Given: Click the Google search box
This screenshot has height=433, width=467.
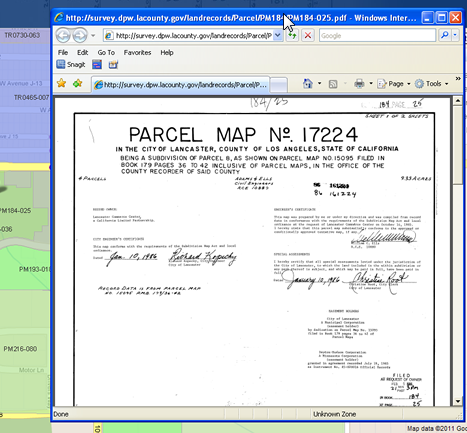Looking at the screenshot, I should pos(377,36).
